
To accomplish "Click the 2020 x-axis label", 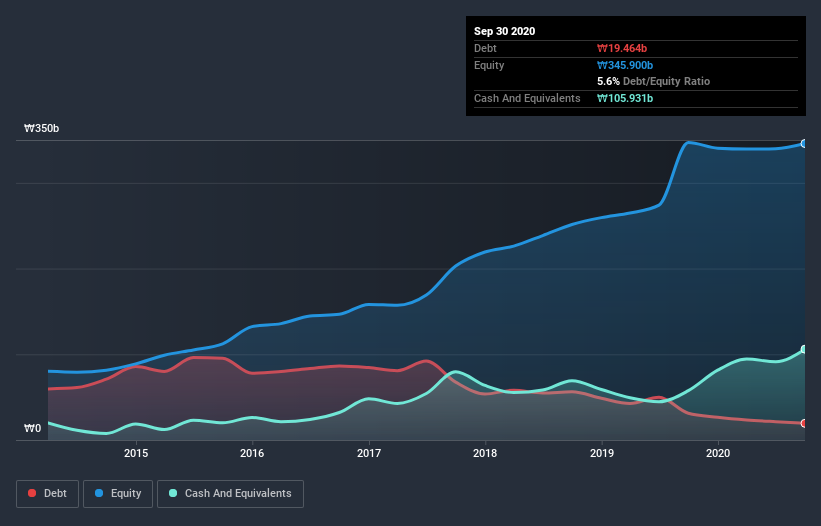I will pyautogui.click(x=718, y=453).
